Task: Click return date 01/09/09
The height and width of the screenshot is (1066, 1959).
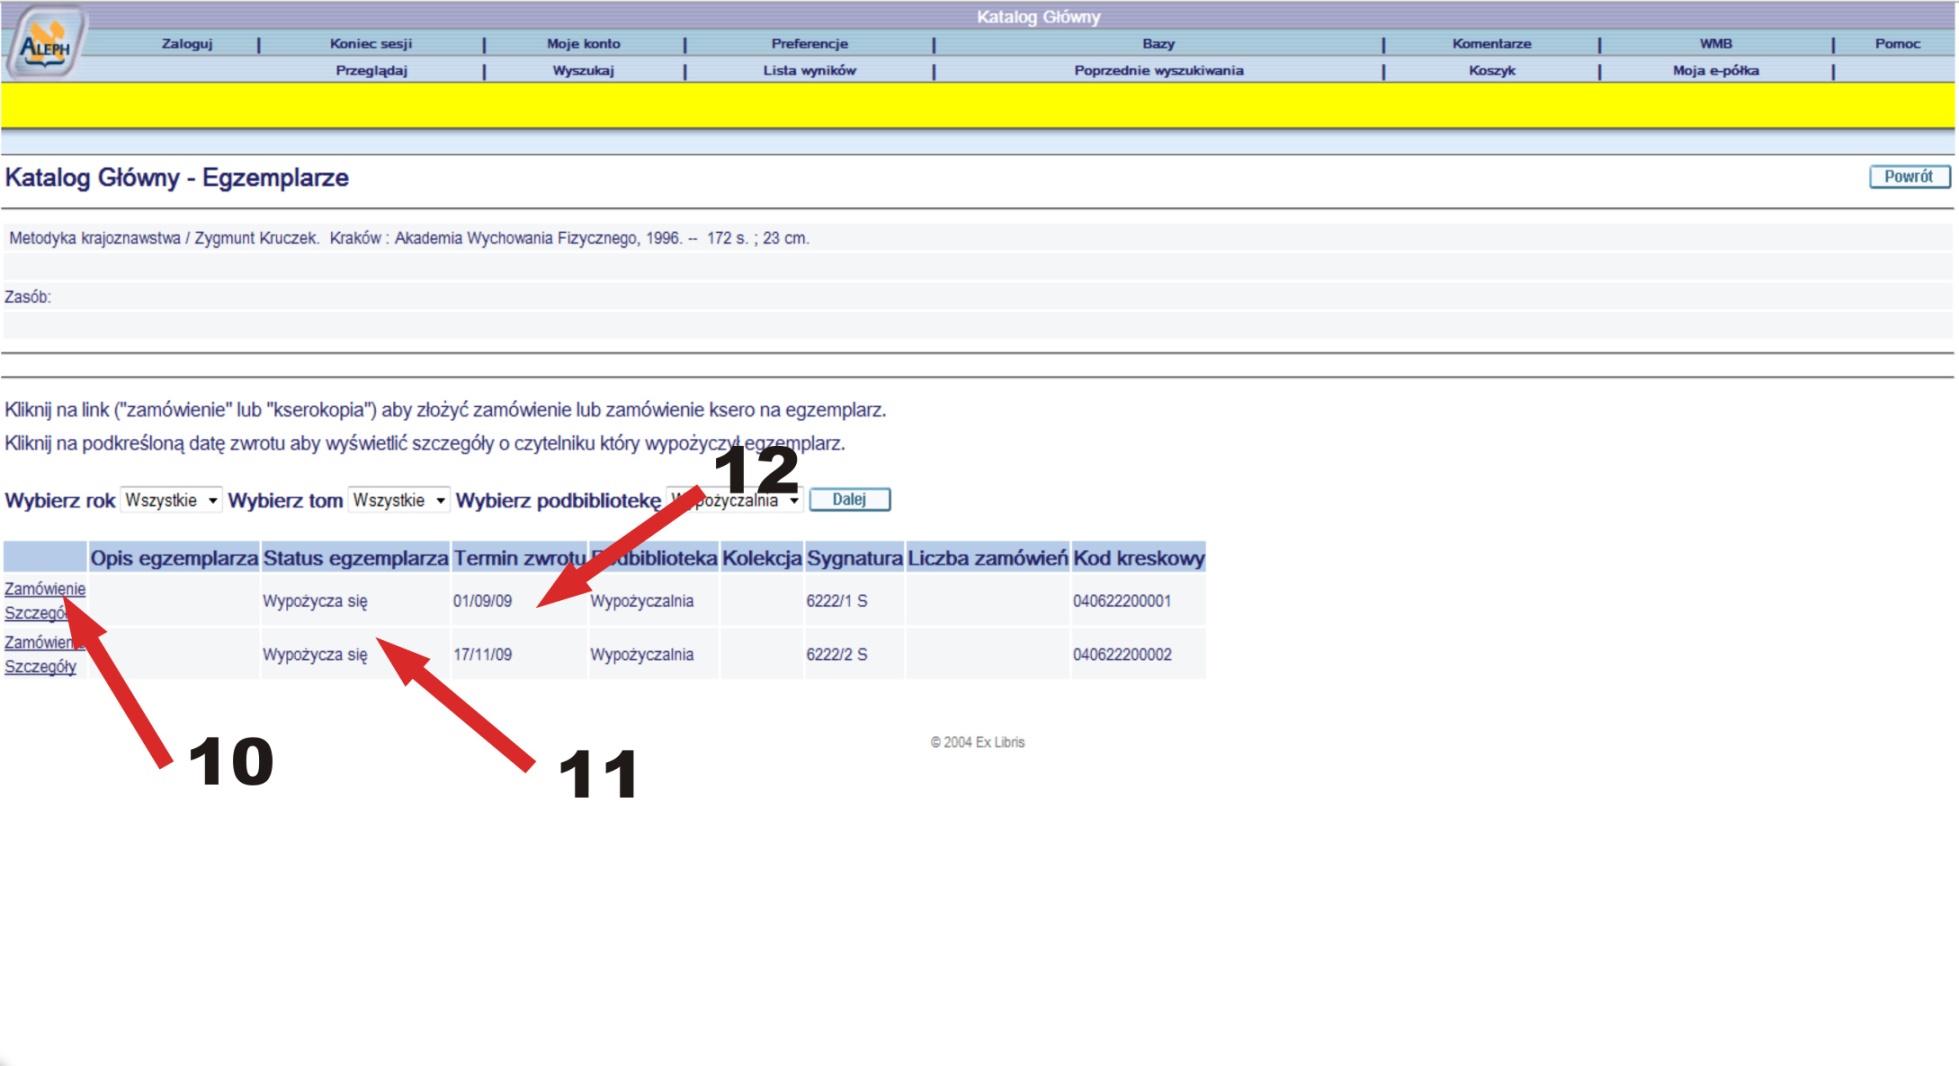Action: pos(482,600)
